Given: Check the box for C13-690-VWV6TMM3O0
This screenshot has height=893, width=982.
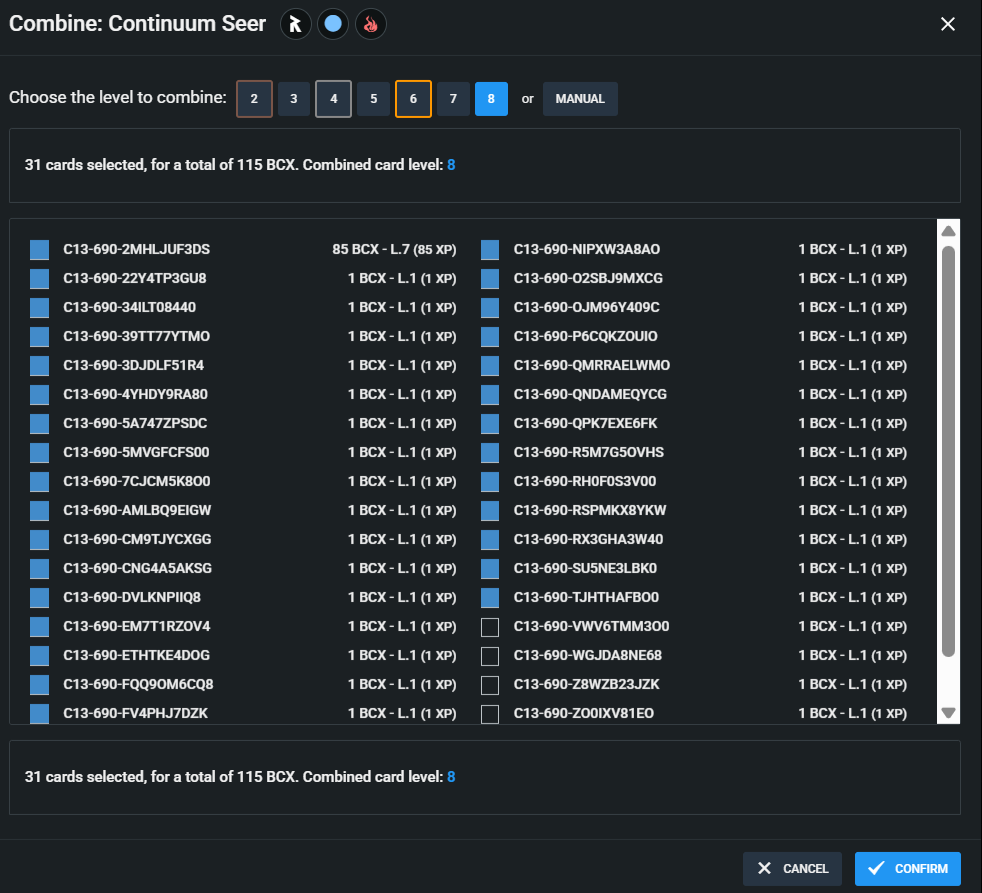Looking at the screenshot, I should point(490,627).
